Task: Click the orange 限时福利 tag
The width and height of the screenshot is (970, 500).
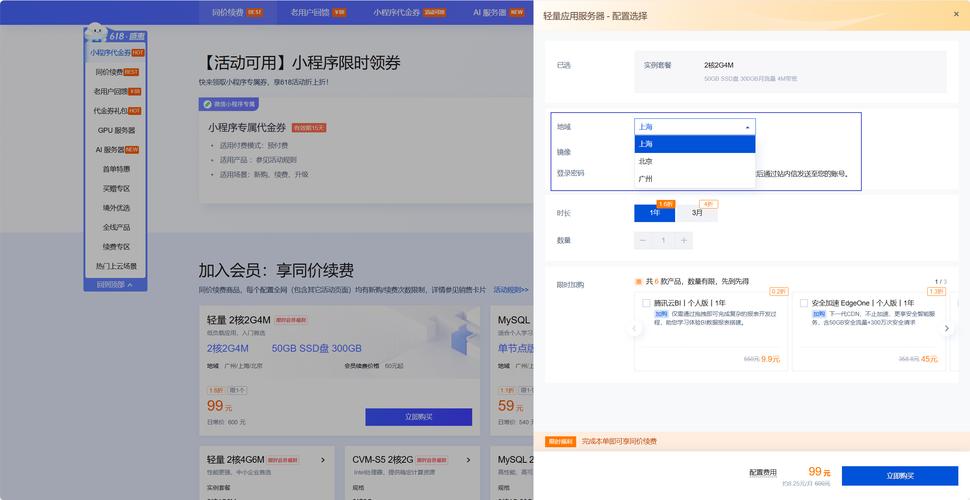Action: click(560, 442)
